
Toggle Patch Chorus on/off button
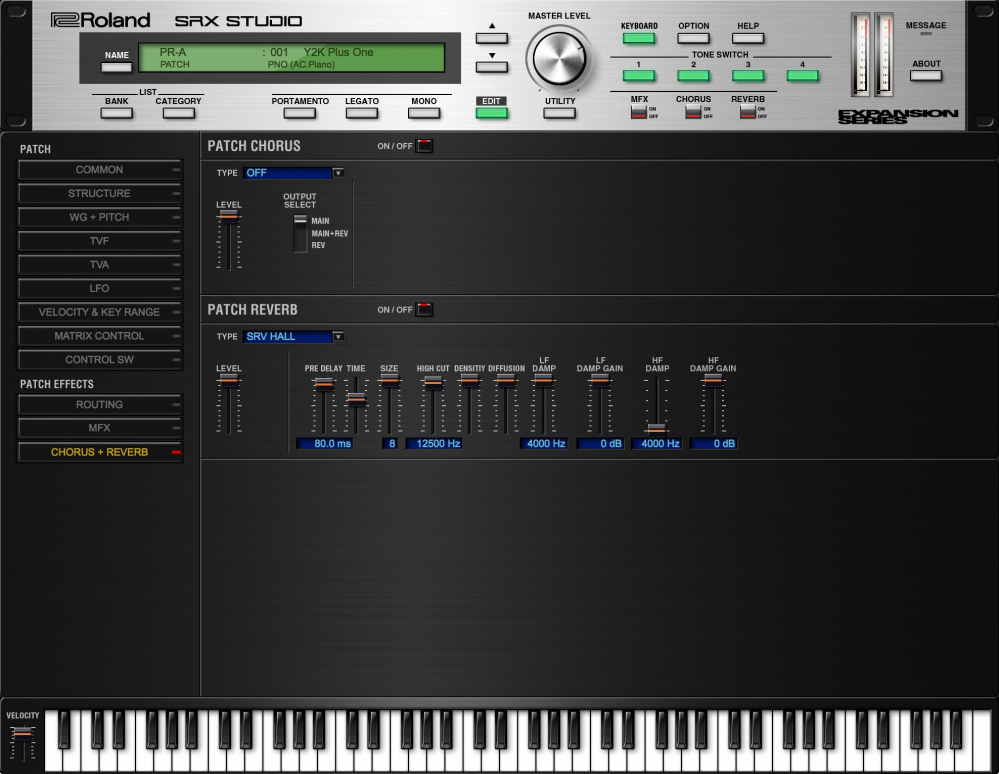point(425,147)
